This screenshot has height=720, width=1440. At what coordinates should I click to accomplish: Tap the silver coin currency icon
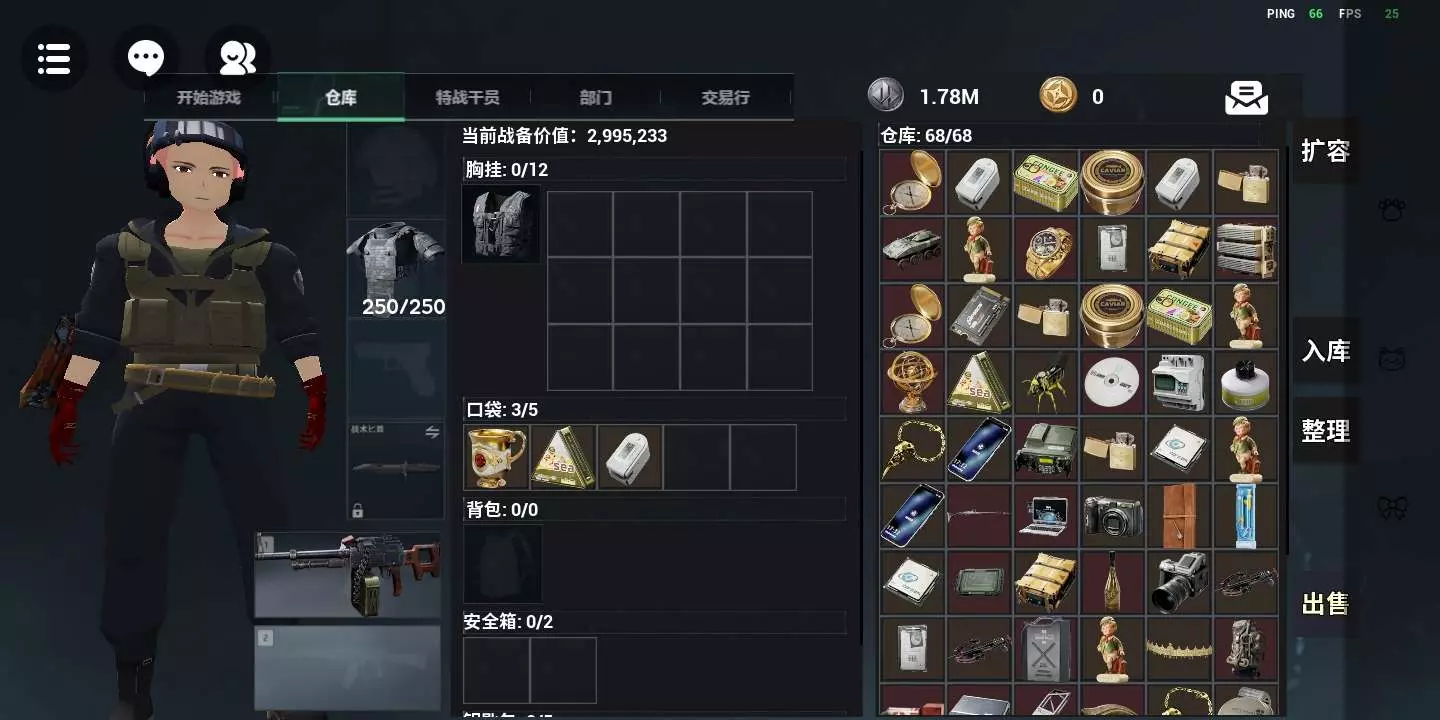click(x=885, y=96)
